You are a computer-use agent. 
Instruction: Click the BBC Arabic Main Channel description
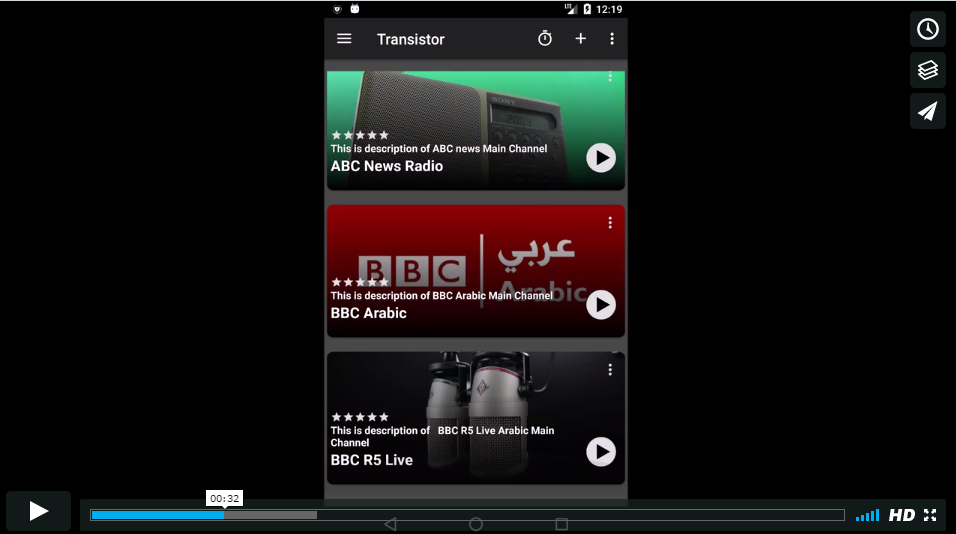point(441,296)
